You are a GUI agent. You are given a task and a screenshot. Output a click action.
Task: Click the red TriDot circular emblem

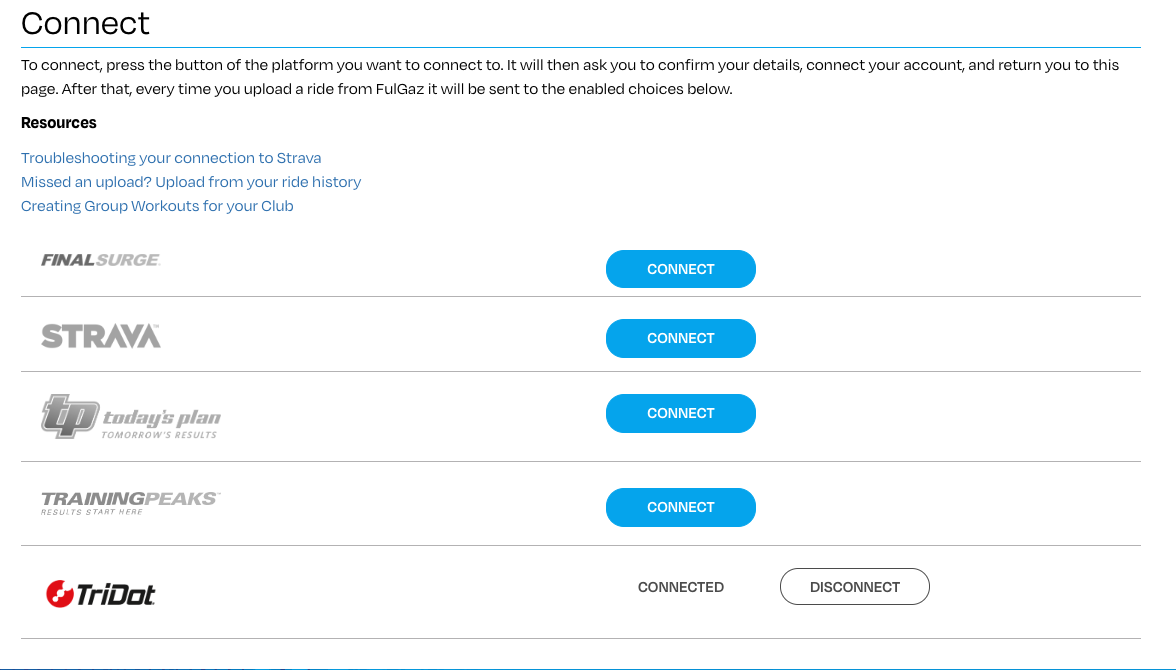(60, 594)
